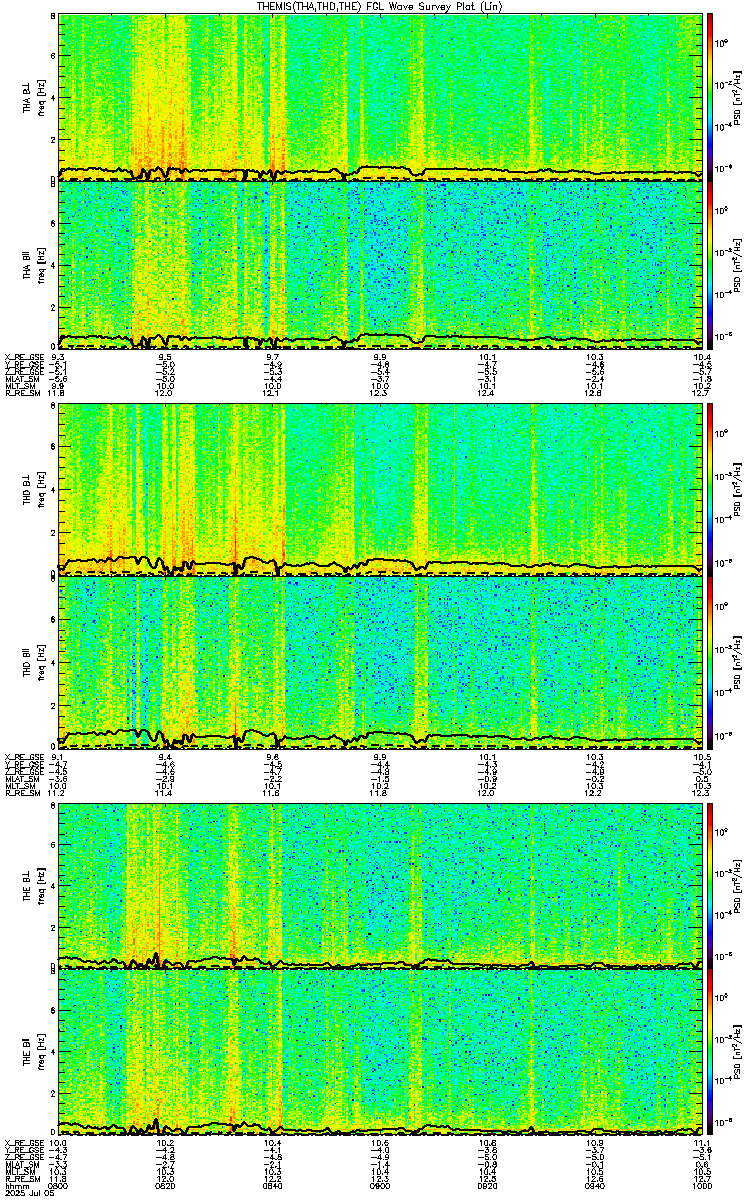
Task: Click the THE perpendicular B freq [Hz] axis label
Action: pyautogui.click(x=41, y=886)
